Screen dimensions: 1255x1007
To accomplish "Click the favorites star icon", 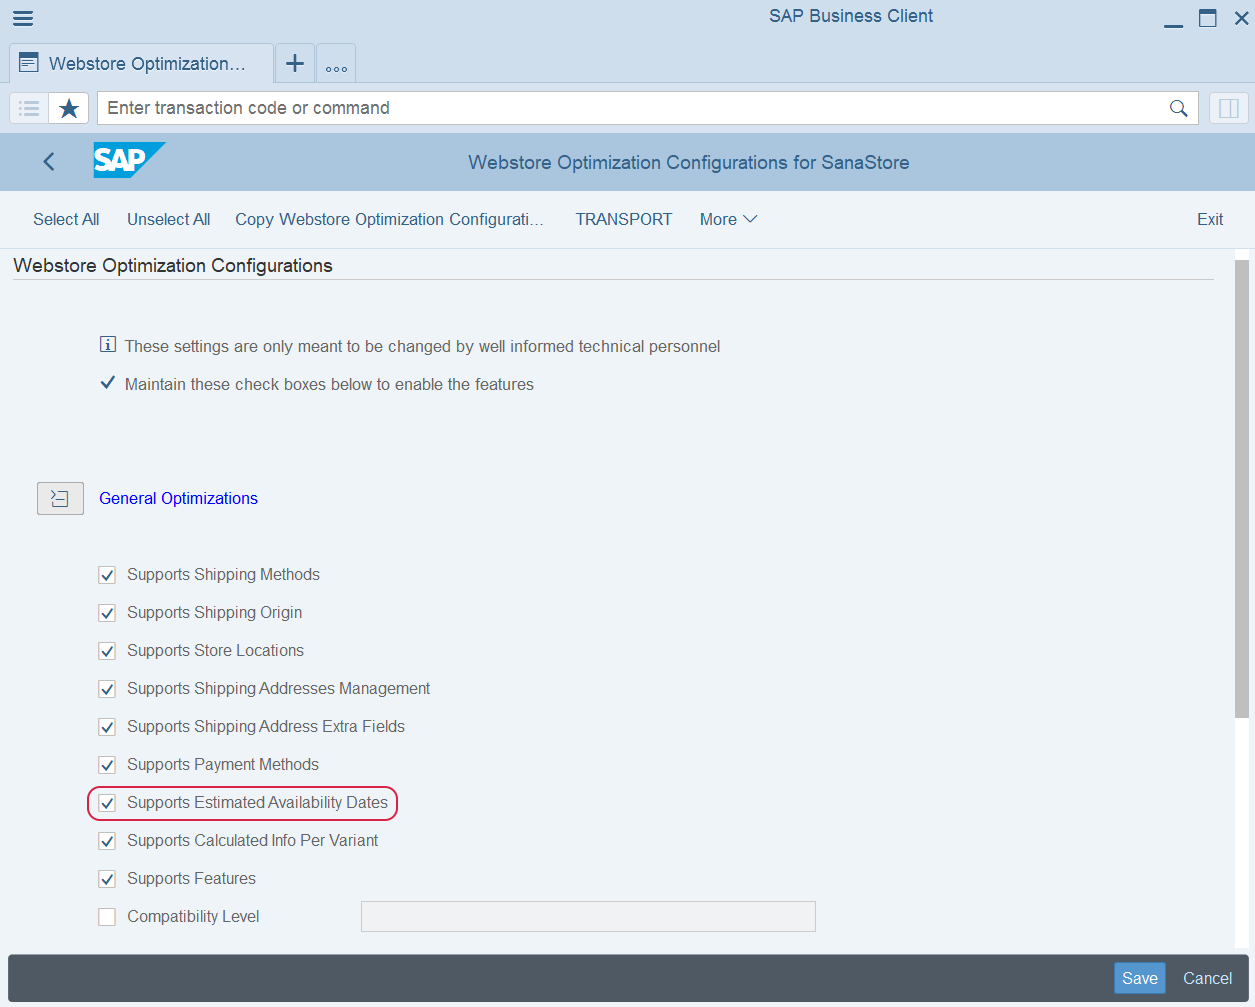I will tap(69, 108).
